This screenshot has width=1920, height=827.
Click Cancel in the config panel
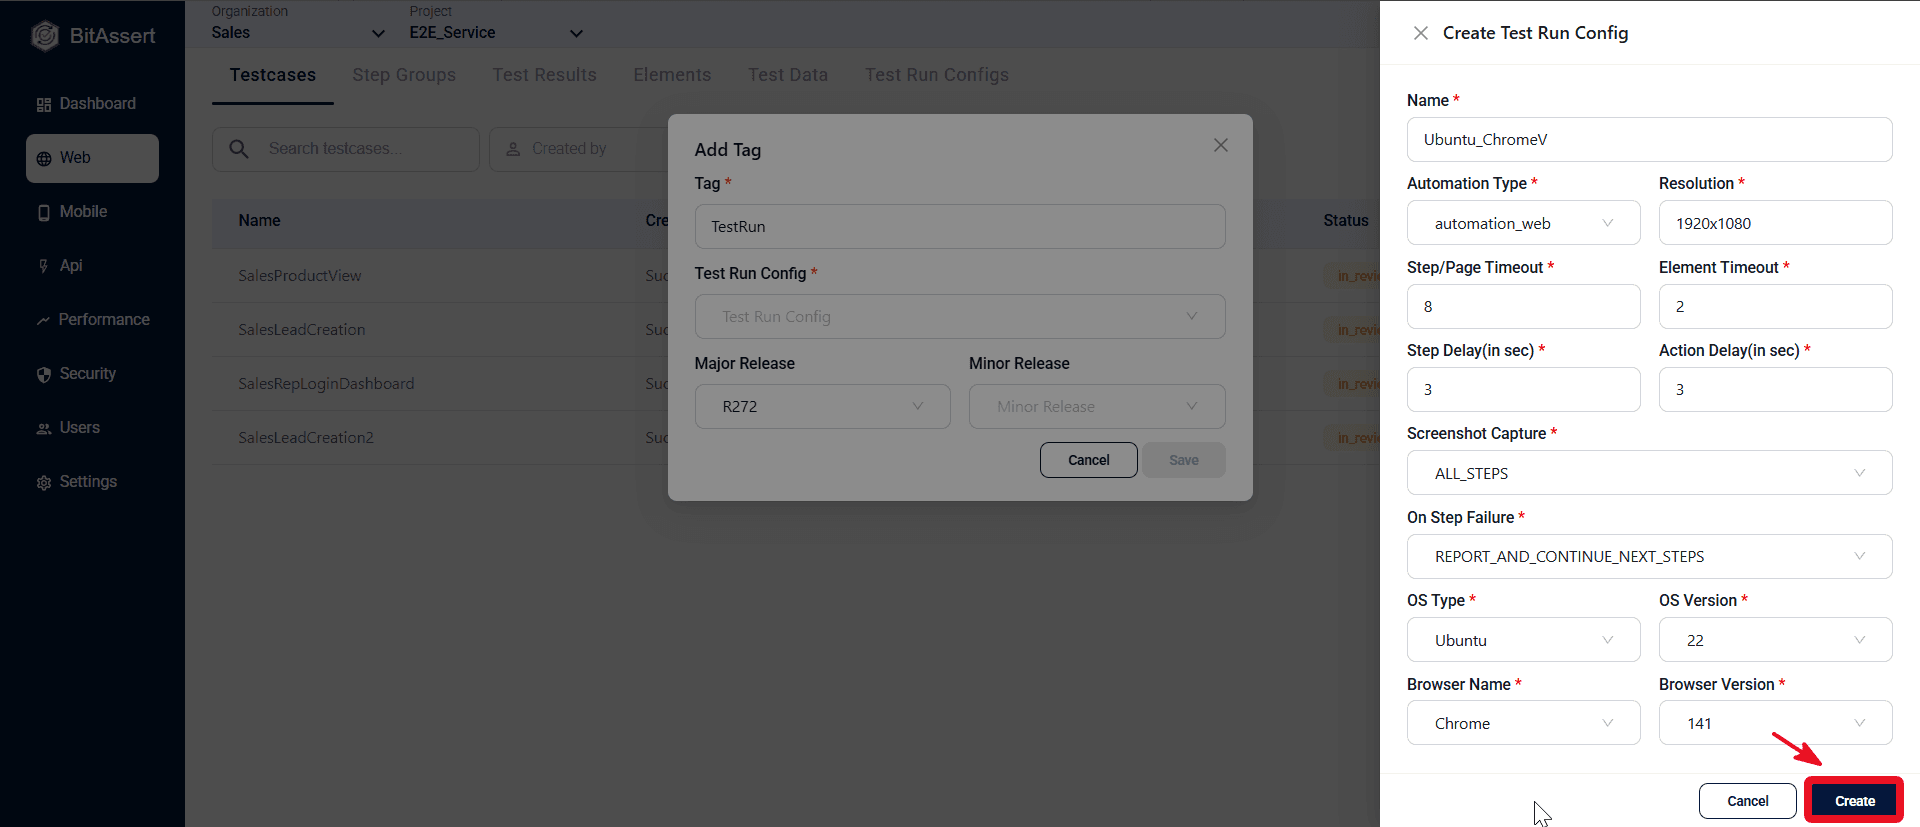point(1747,801)
